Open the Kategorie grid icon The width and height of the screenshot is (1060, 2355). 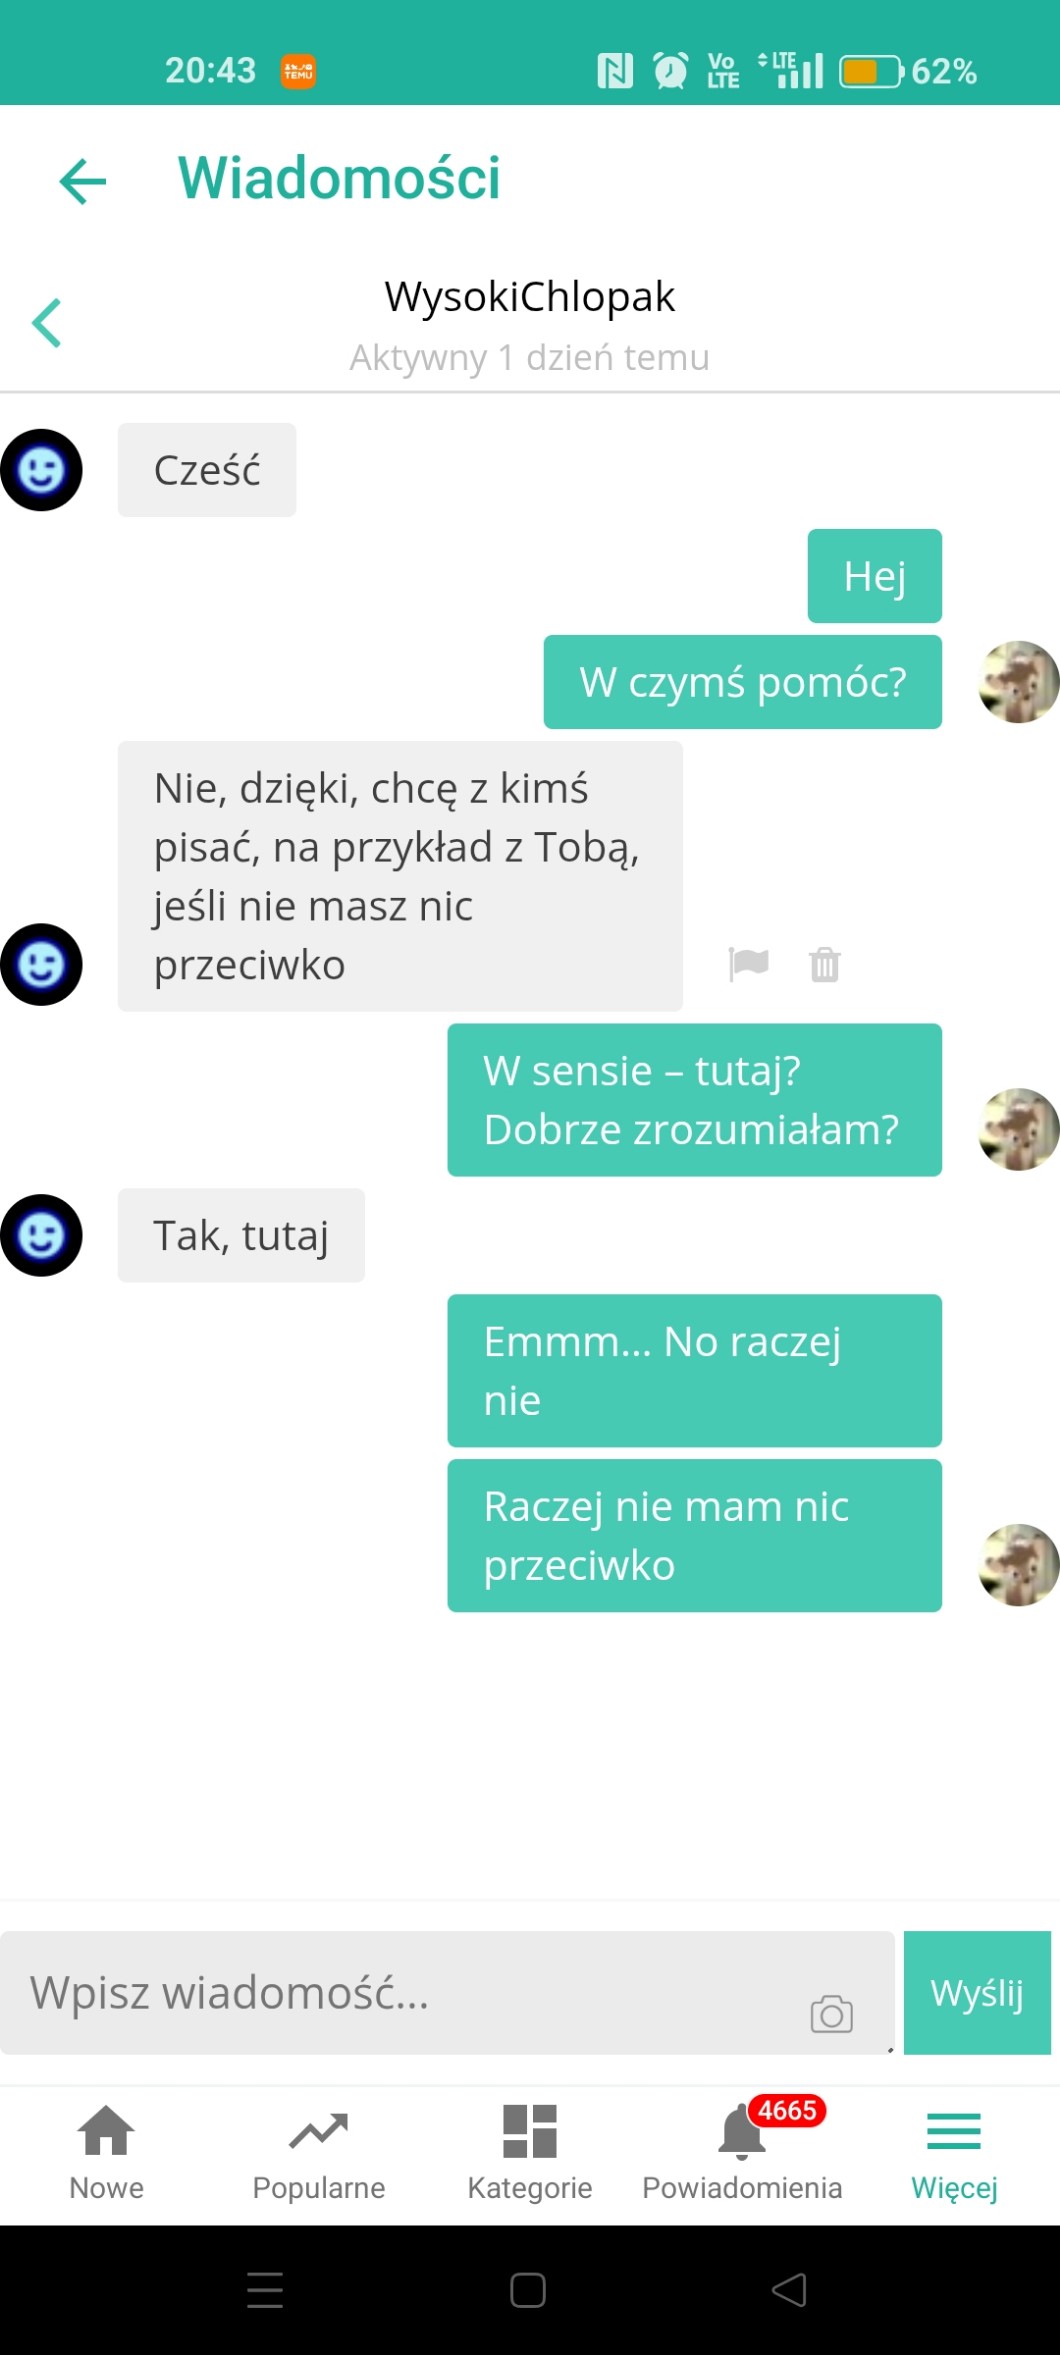(x=530, y=2152)
